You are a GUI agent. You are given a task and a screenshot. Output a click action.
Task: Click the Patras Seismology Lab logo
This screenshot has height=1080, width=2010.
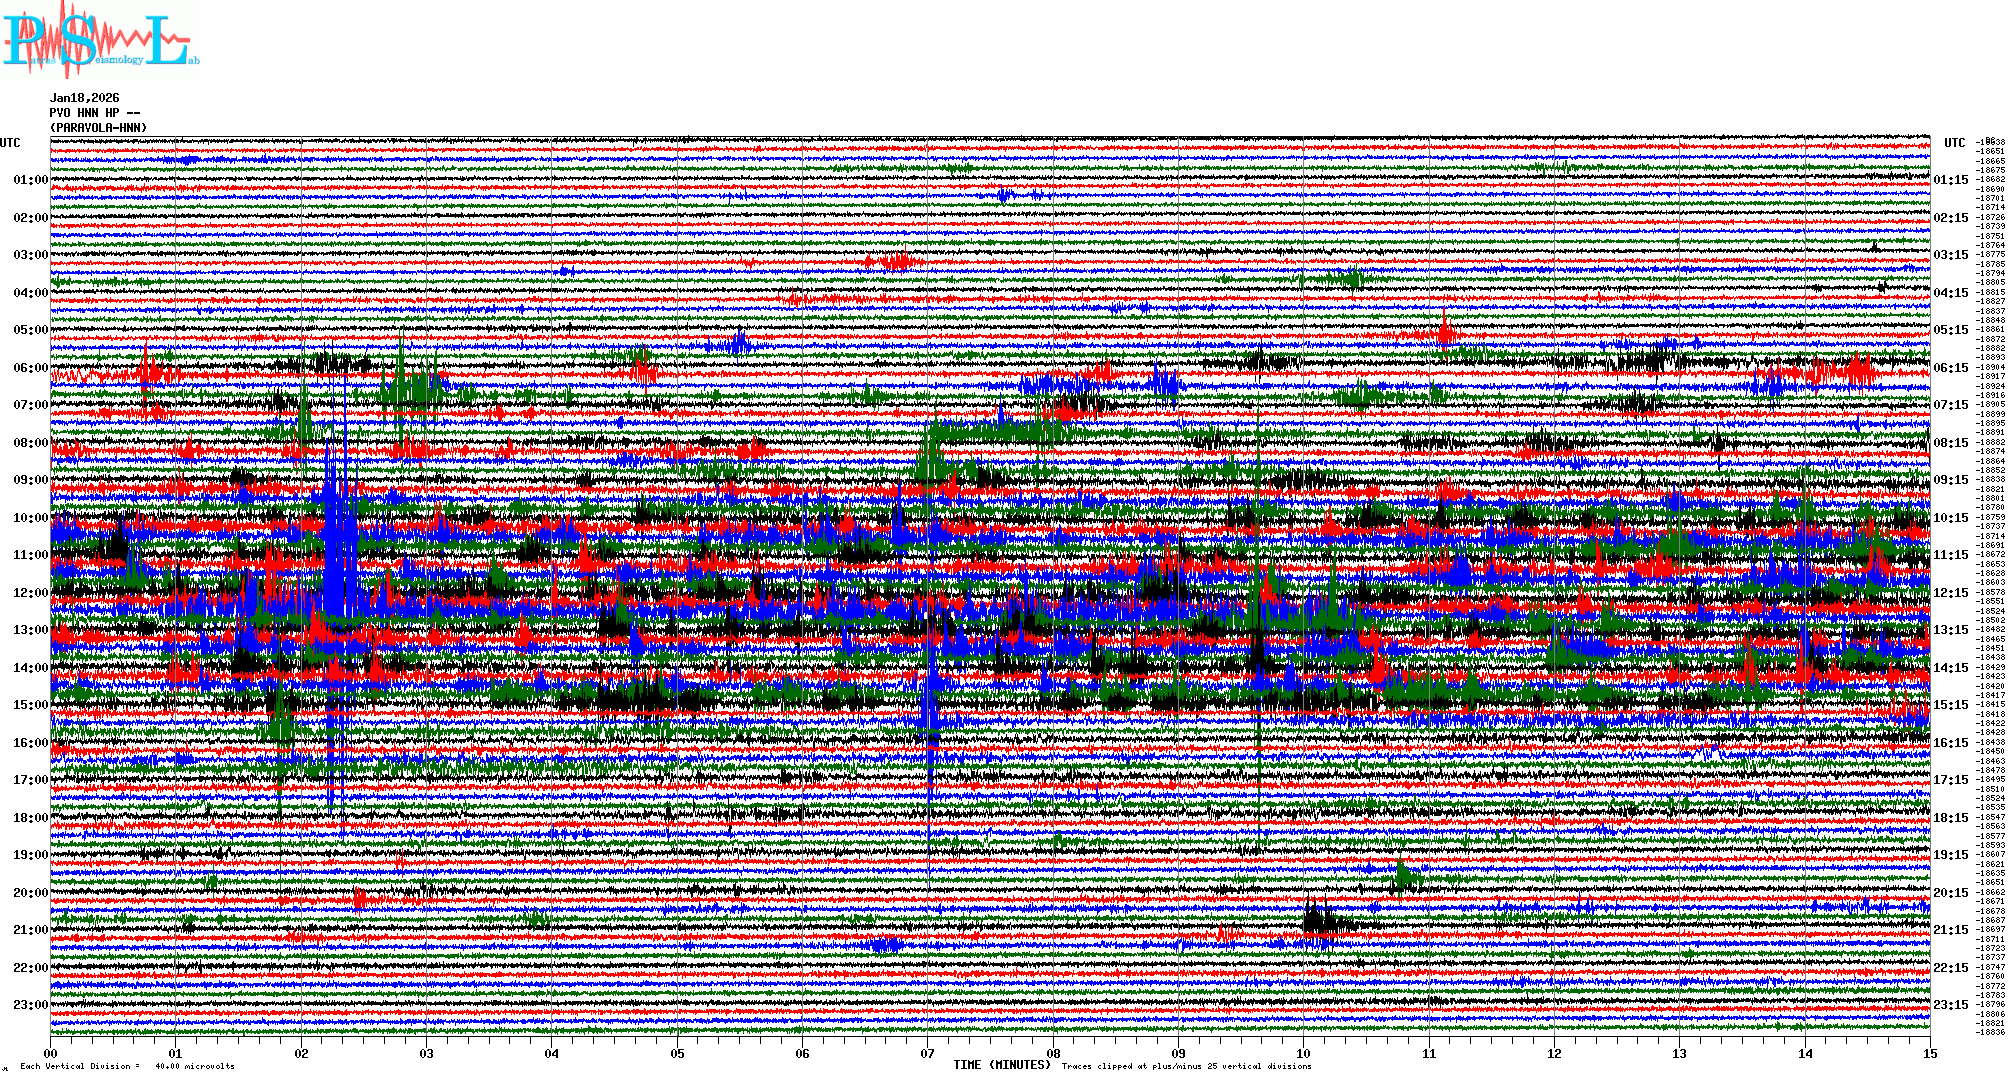coord(100,40)
